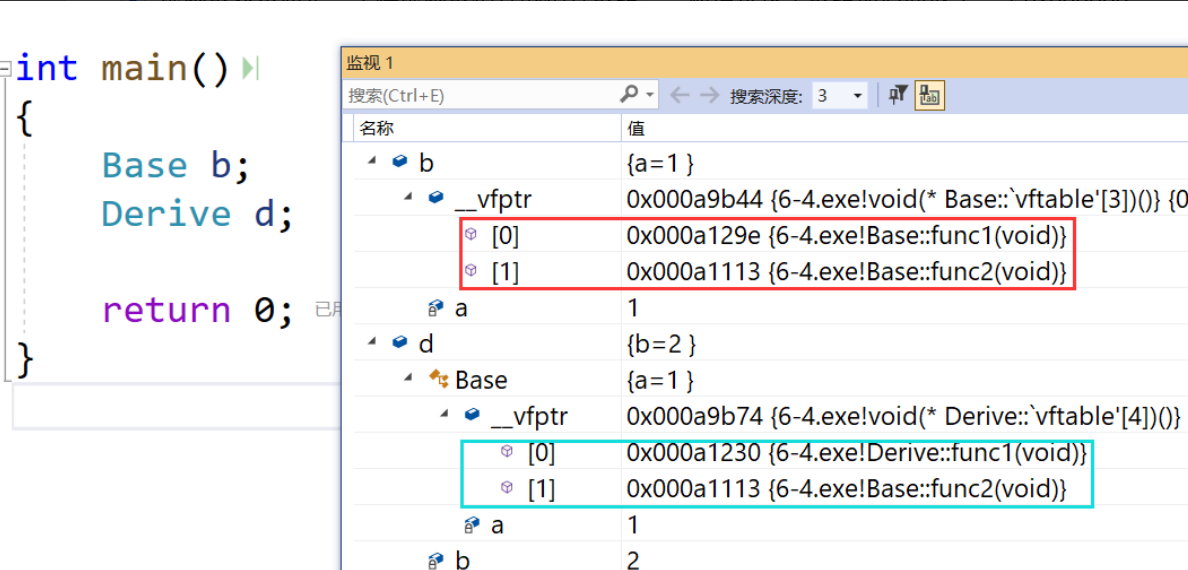
Task: Click the purple cube icon of Derive::func1 [0] row
Action: (x=507, y=453)
